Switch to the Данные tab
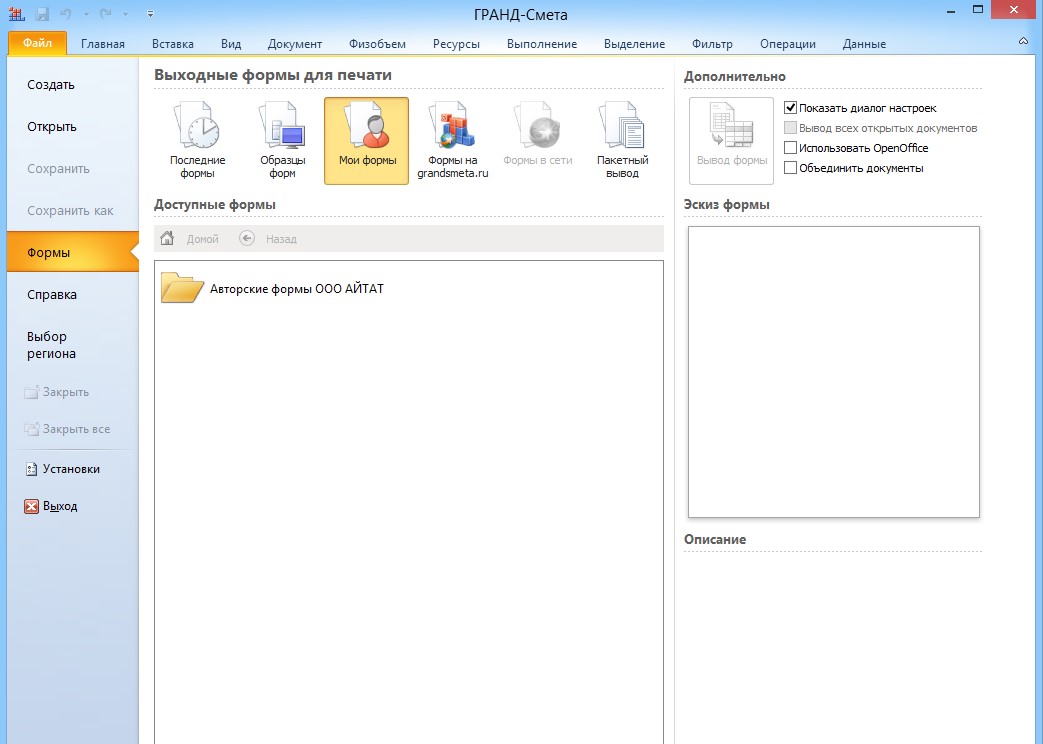Screen dimensions: 1043x744 864,44
